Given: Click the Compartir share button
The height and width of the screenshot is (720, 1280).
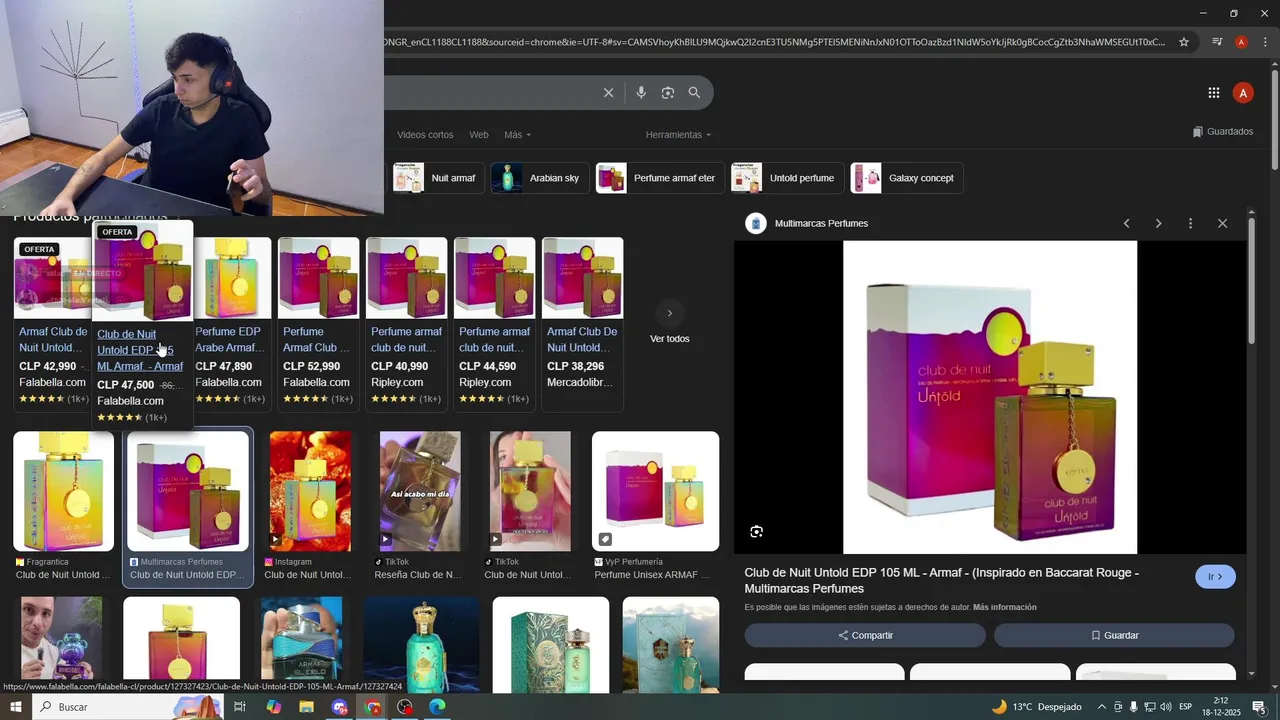Looking at the screenshot, I should [x=865, y=635].
